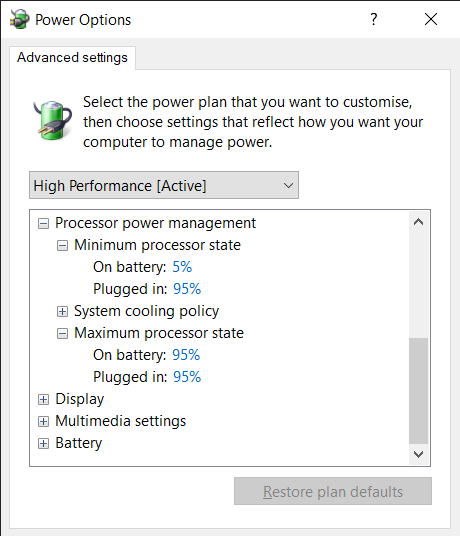Screen dimensions: 460x536
Task: Click the scrollbar up arrow
Action: 419,222
